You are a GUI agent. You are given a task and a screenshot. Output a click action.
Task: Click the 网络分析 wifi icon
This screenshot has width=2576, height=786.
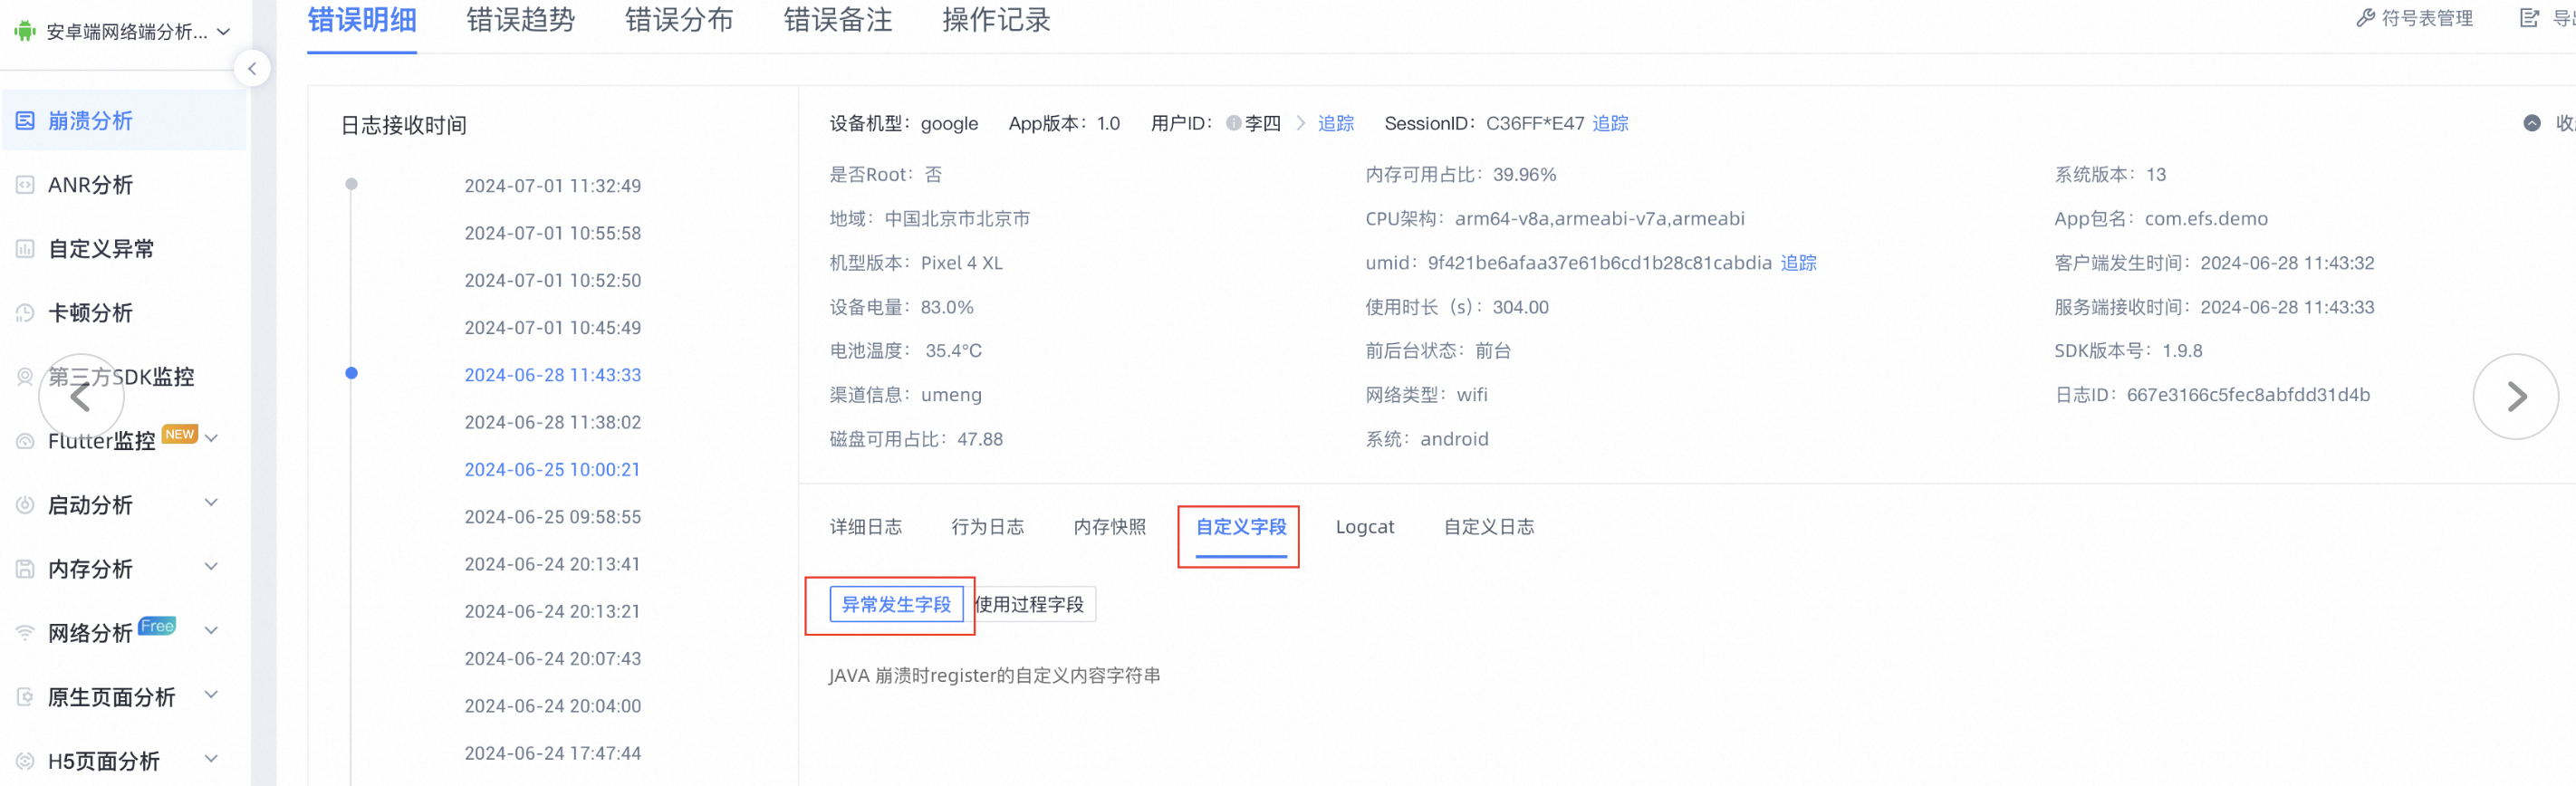pyautogui.click(x=25, y=633)
